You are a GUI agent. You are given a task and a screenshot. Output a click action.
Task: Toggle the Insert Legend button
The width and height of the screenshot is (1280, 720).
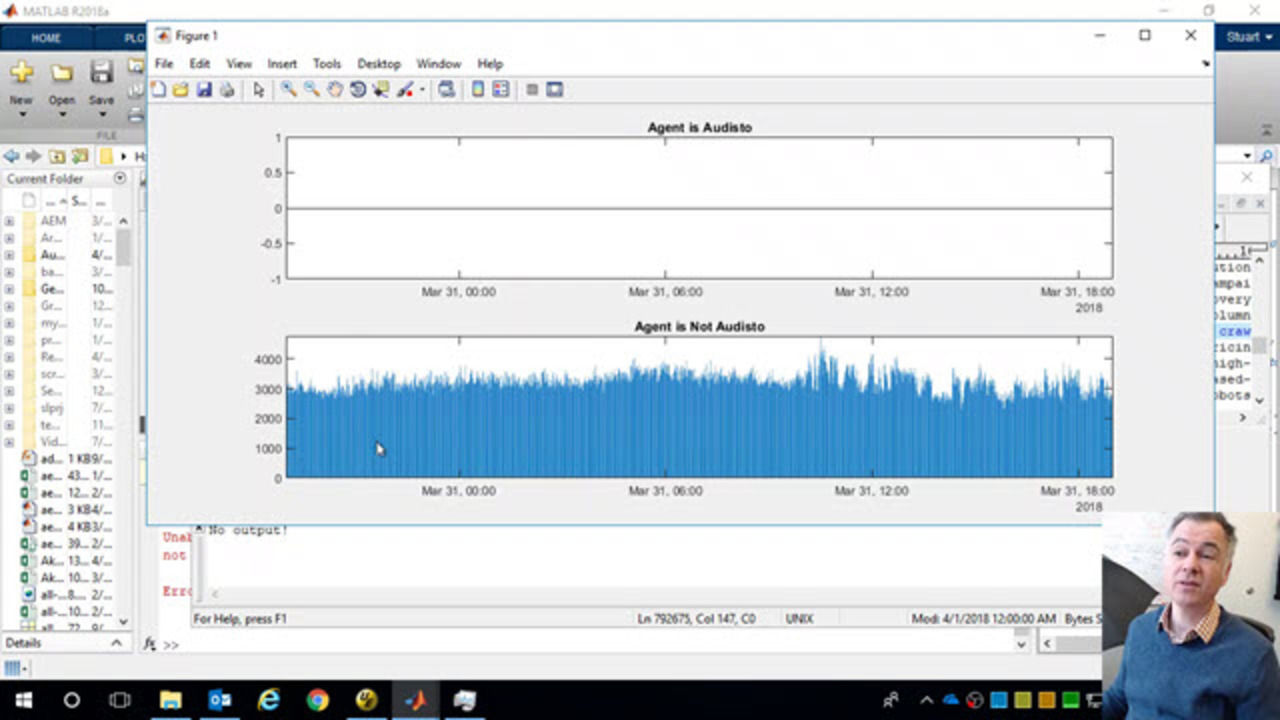pyautogui.click(x=501, y=90)
